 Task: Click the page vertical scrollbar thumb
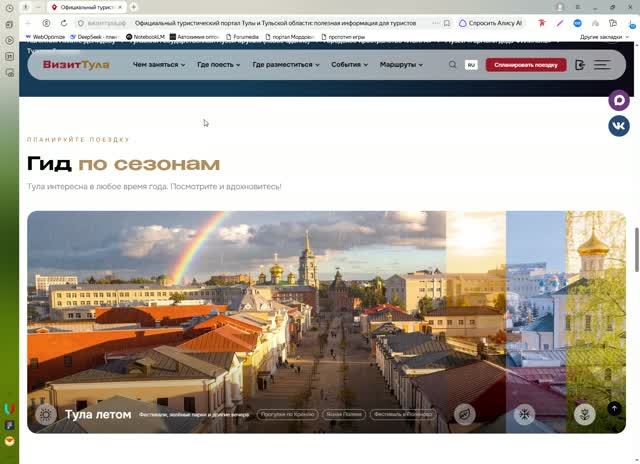pyautogui.click(x=636, y=249)
